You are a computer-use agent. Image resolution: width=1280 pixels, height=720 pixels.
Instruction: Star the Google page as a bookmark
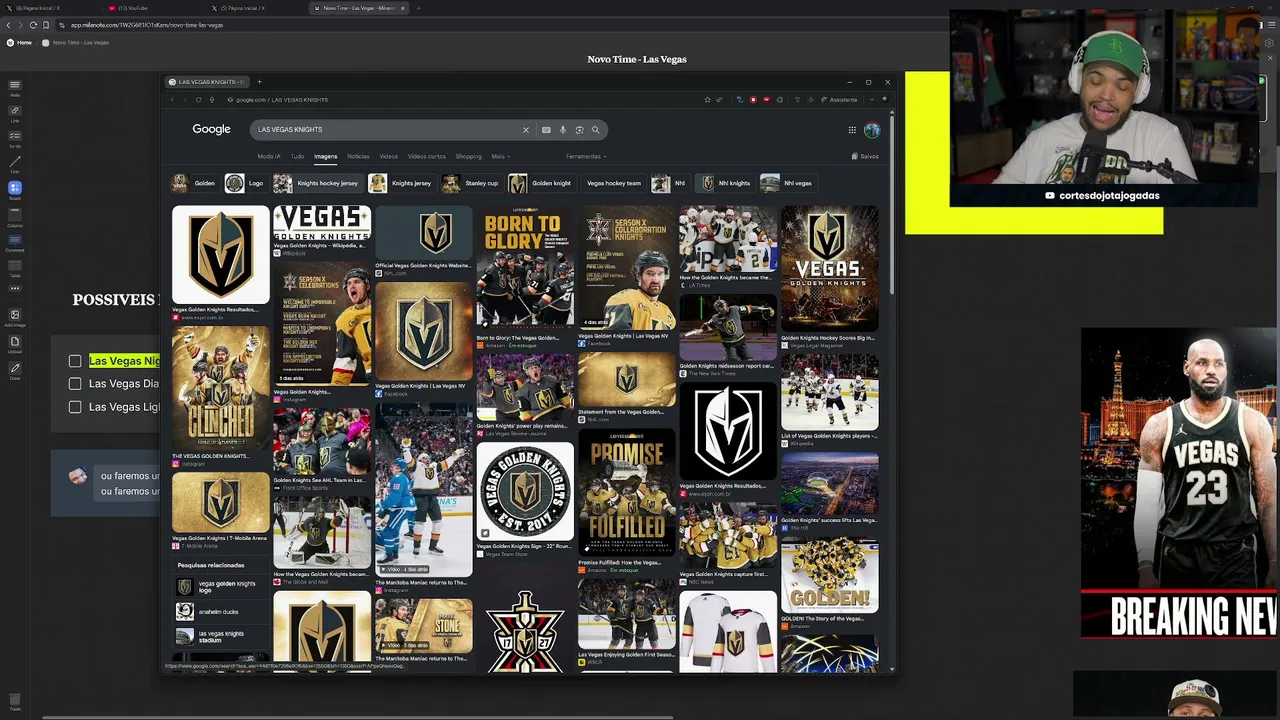(x=707, y=100)
